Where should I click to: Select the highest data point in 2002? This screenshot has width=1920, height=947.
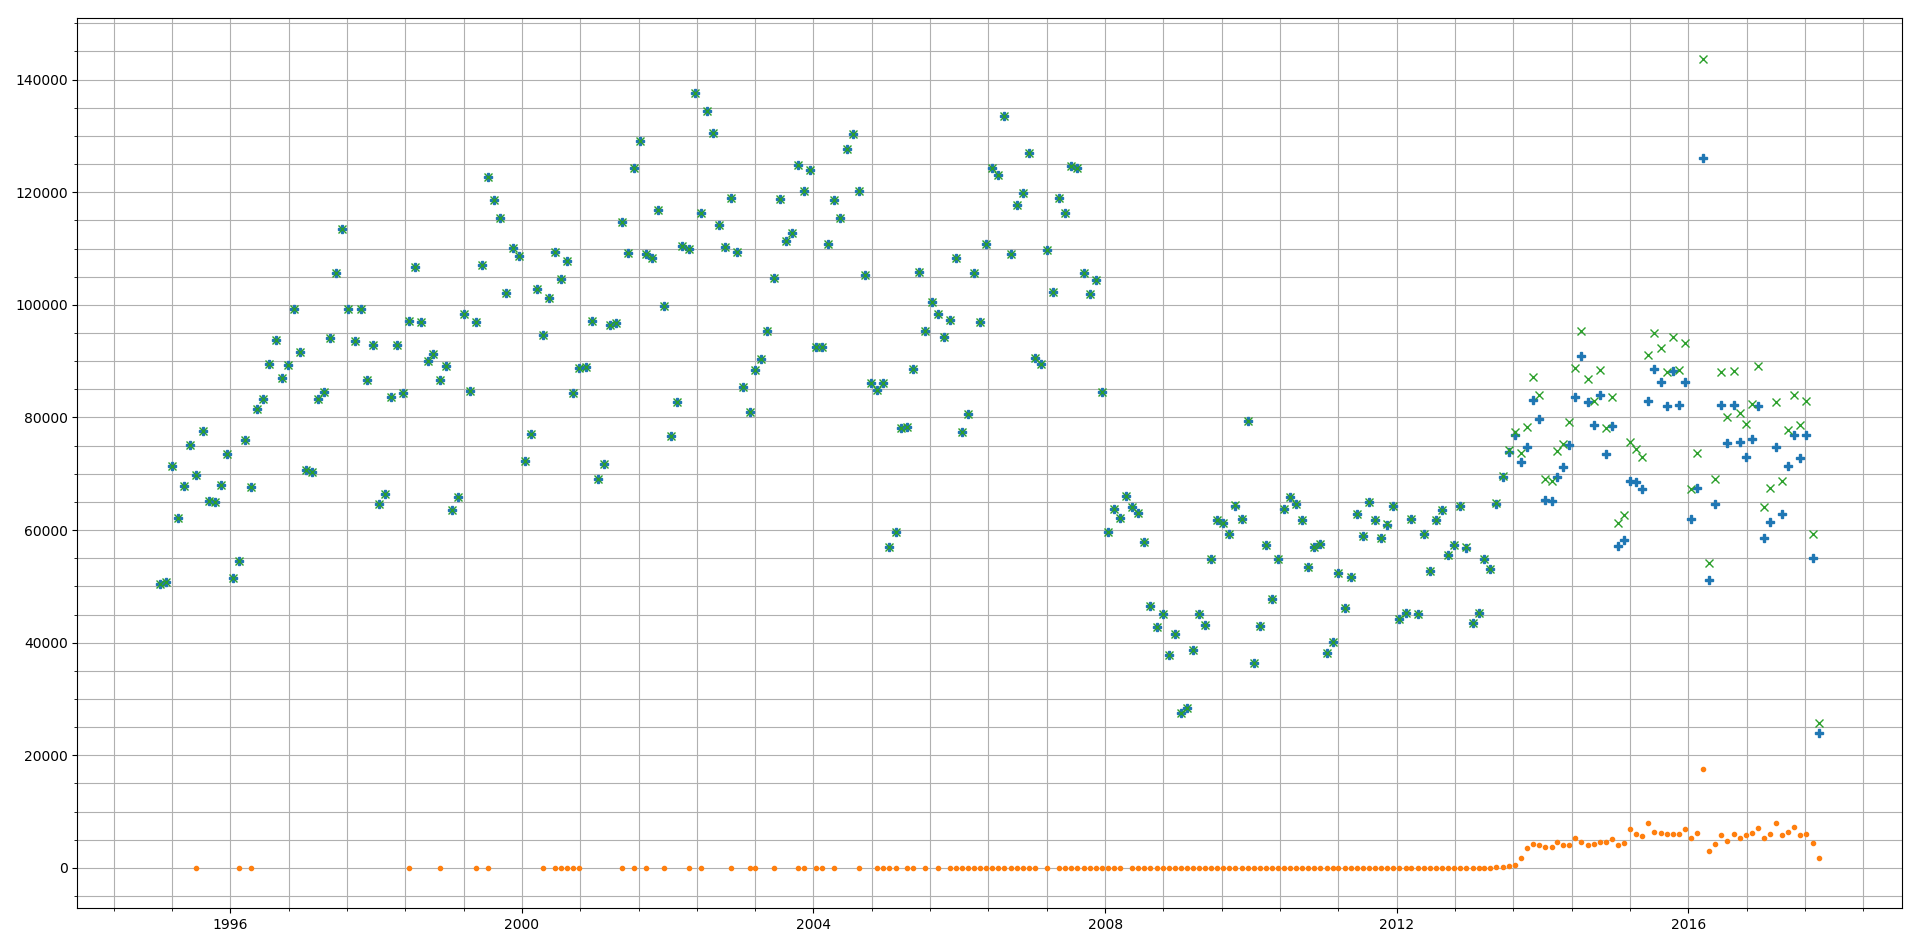(695, 93)
